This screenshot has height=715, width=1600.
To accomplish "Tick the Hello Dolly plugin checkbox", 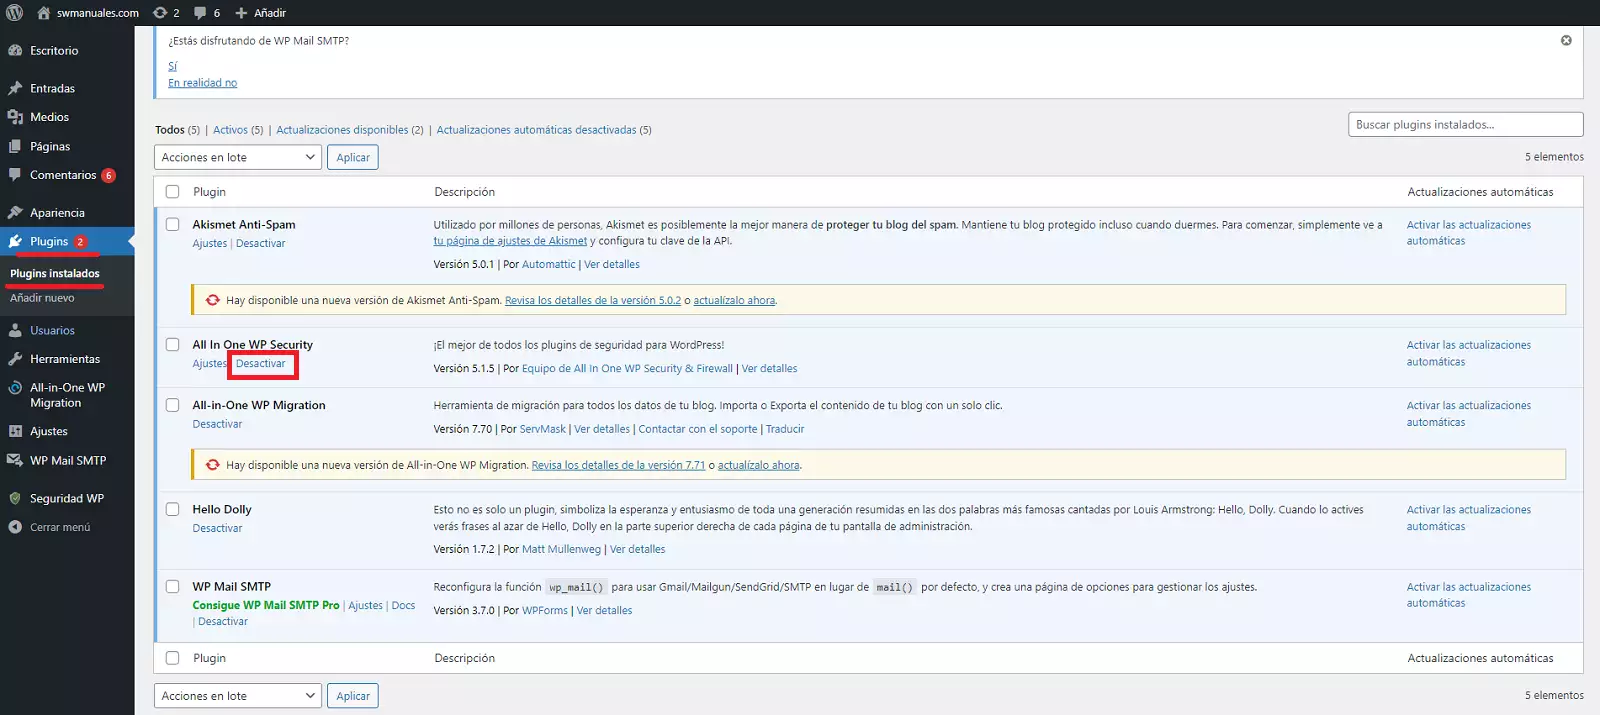I will (173, 510).
